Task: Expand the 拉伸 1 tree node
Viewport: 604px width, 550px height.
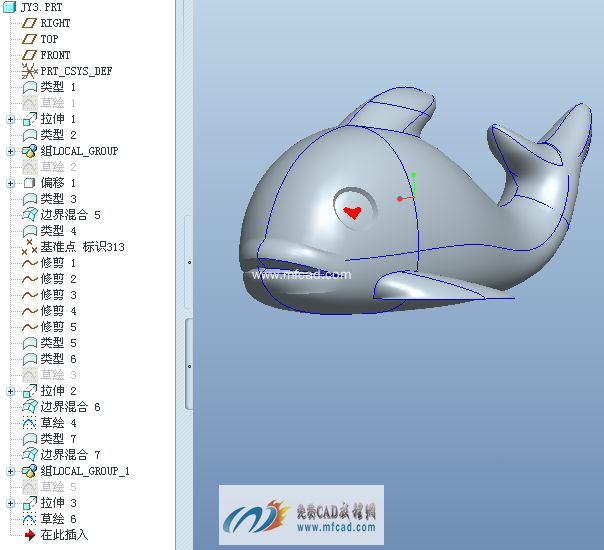Action: [x=11, y=119]
